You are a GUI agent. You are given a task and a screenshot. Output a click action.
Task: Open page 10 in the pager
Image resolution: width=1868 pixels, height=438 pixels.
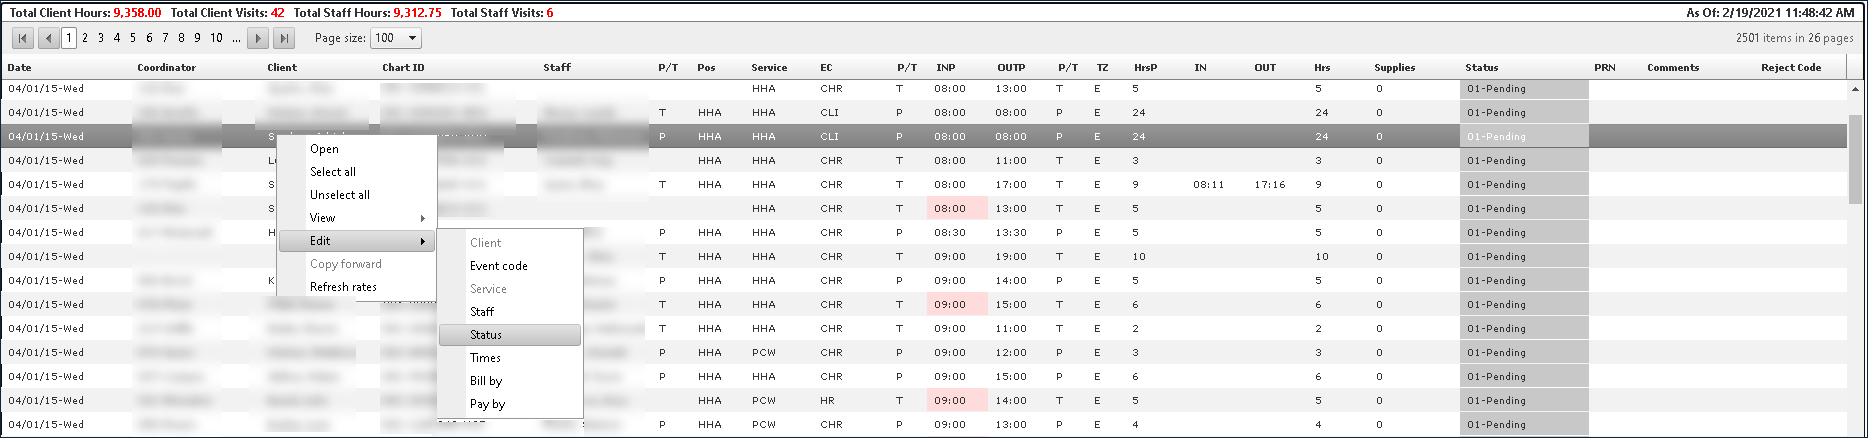[x=216, y=38]
